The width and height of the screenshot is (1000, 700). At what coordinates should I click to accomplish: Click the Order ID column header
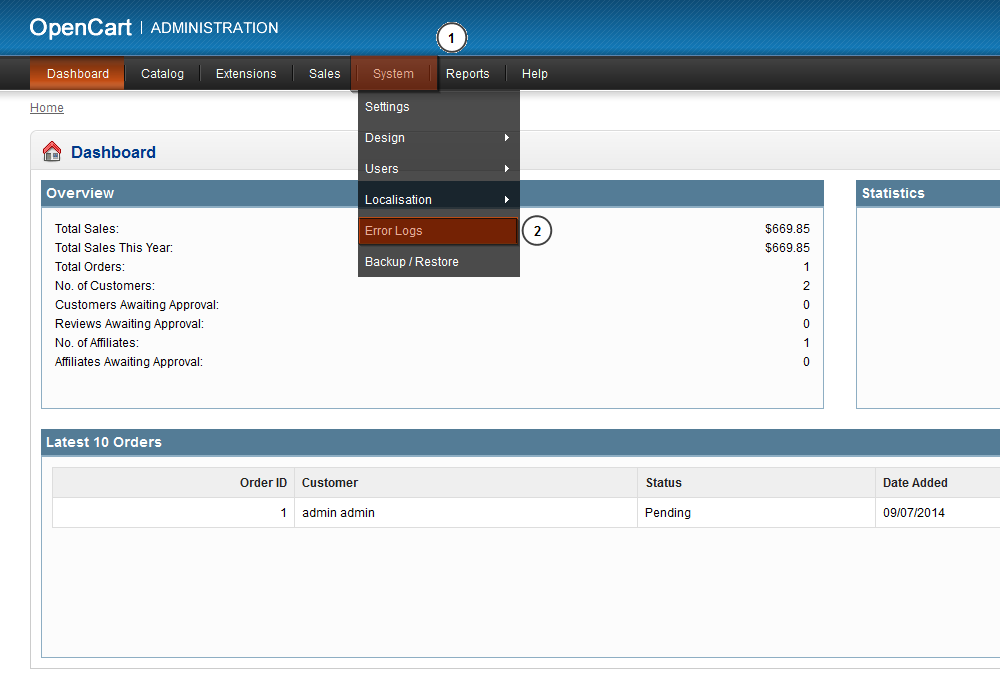173,483
